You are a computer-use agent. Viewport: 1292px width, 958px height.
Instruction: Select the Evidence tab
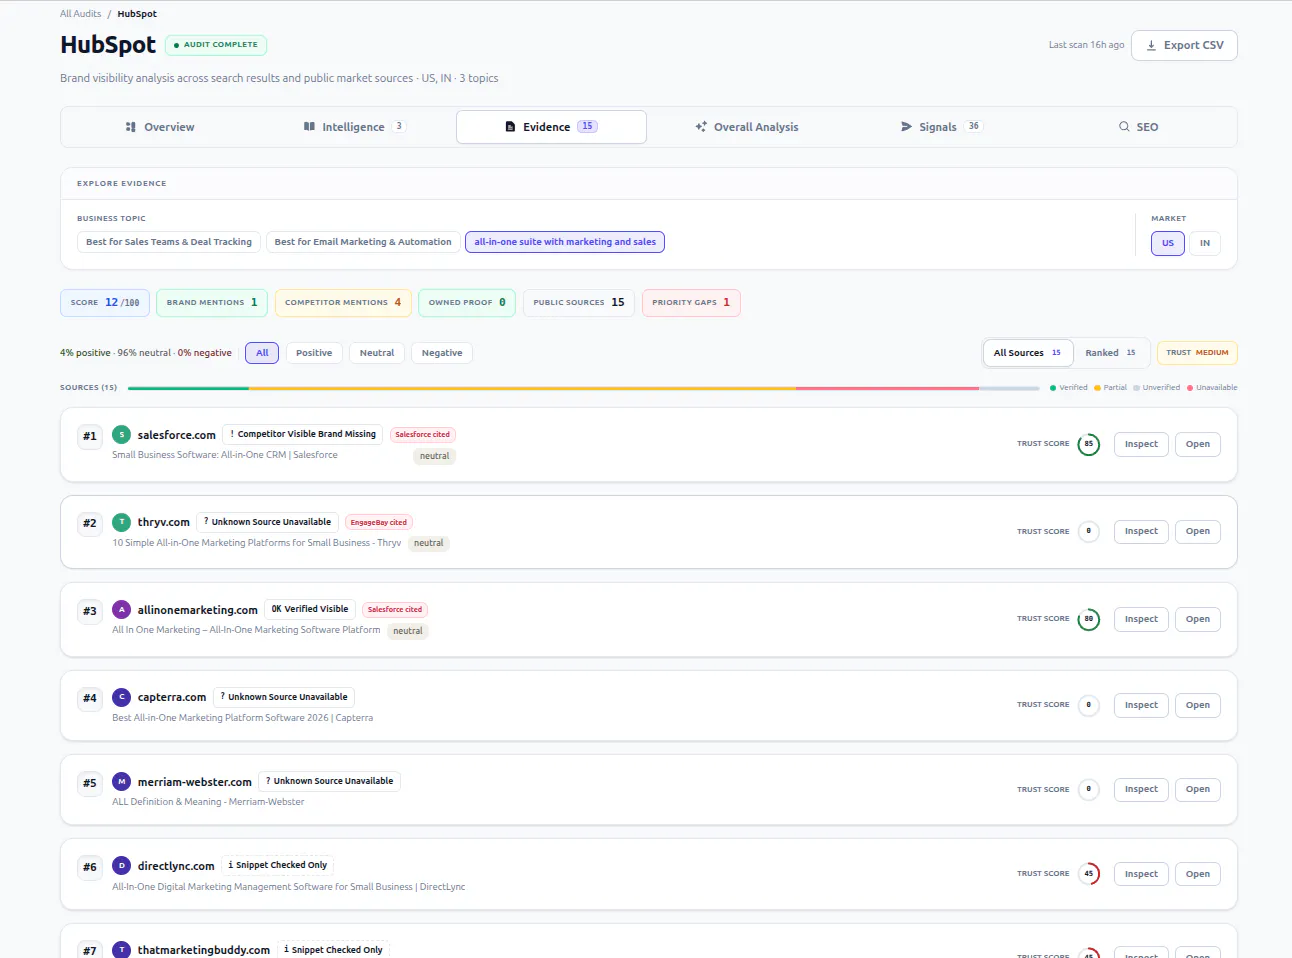[x=551, y=127]
